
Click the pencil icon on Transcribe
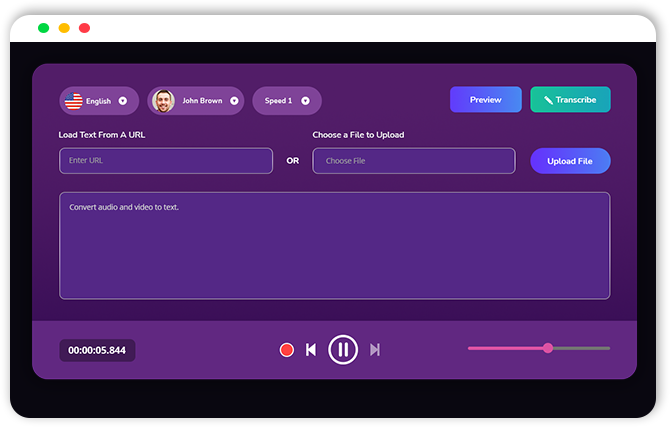(548, 100)
